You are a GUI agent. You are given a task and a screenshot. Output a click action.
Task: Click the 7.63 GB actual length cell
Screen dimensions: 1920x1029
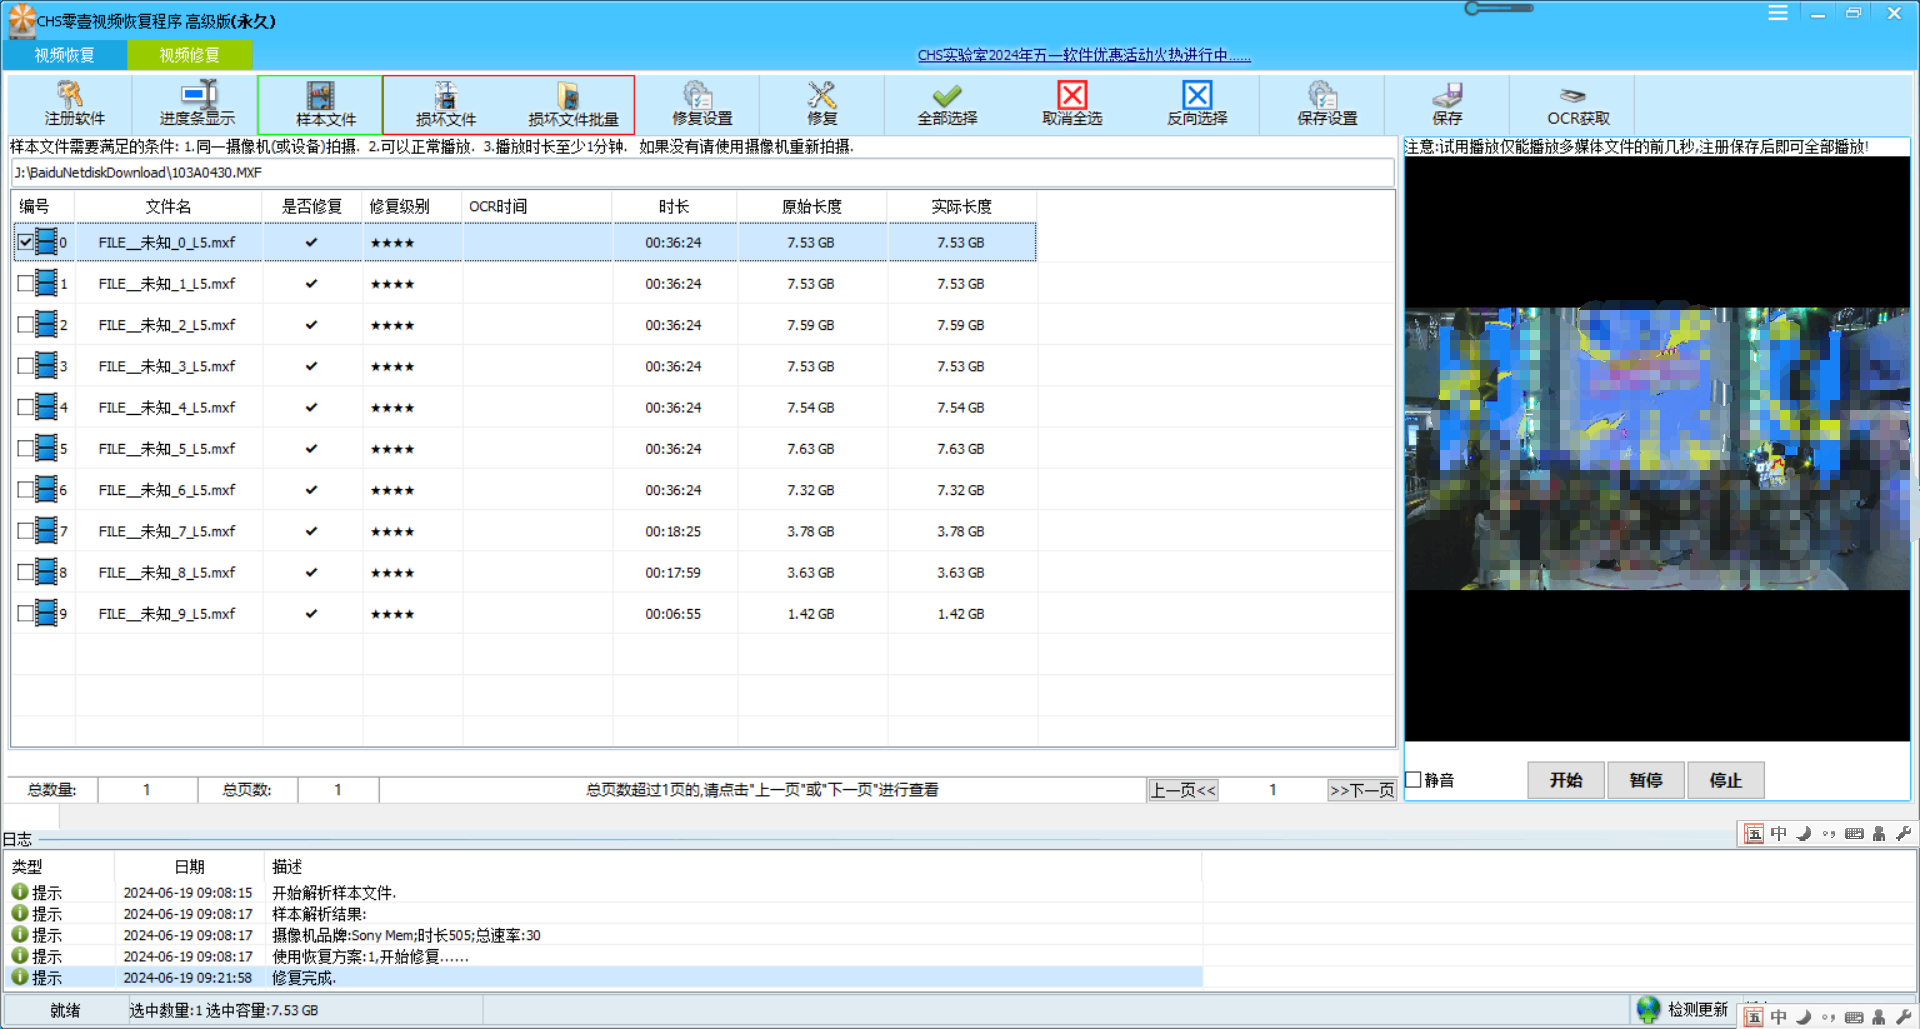point(961,449)
